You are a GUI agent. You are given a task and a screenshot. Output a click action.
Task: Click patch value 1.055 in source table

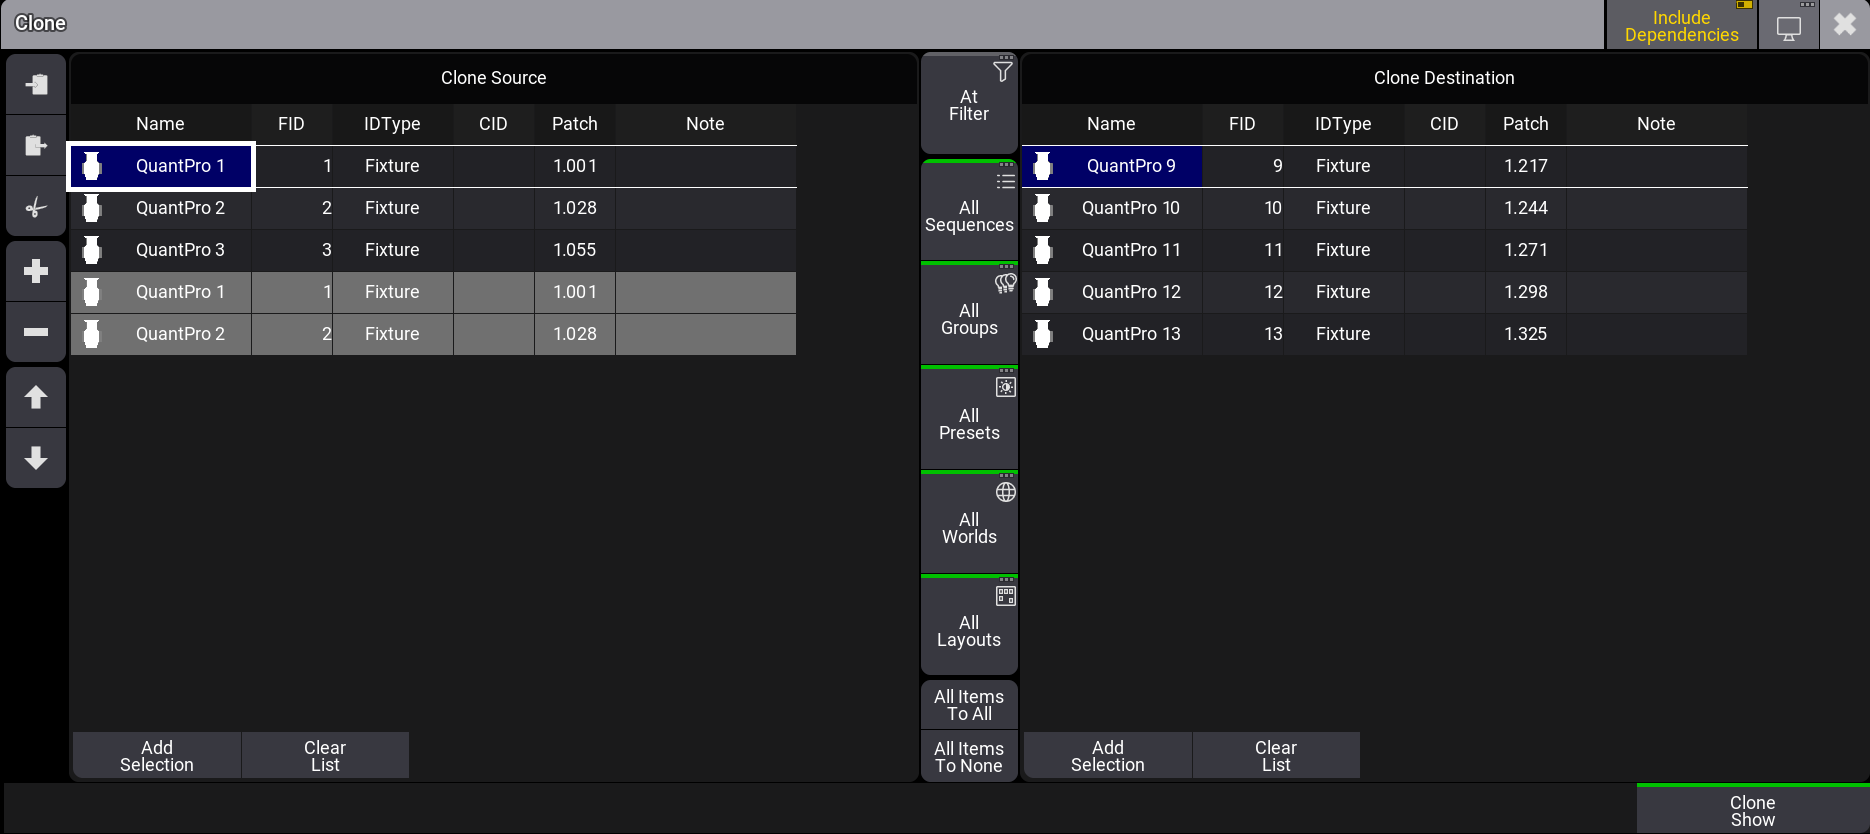coord(574,250)
